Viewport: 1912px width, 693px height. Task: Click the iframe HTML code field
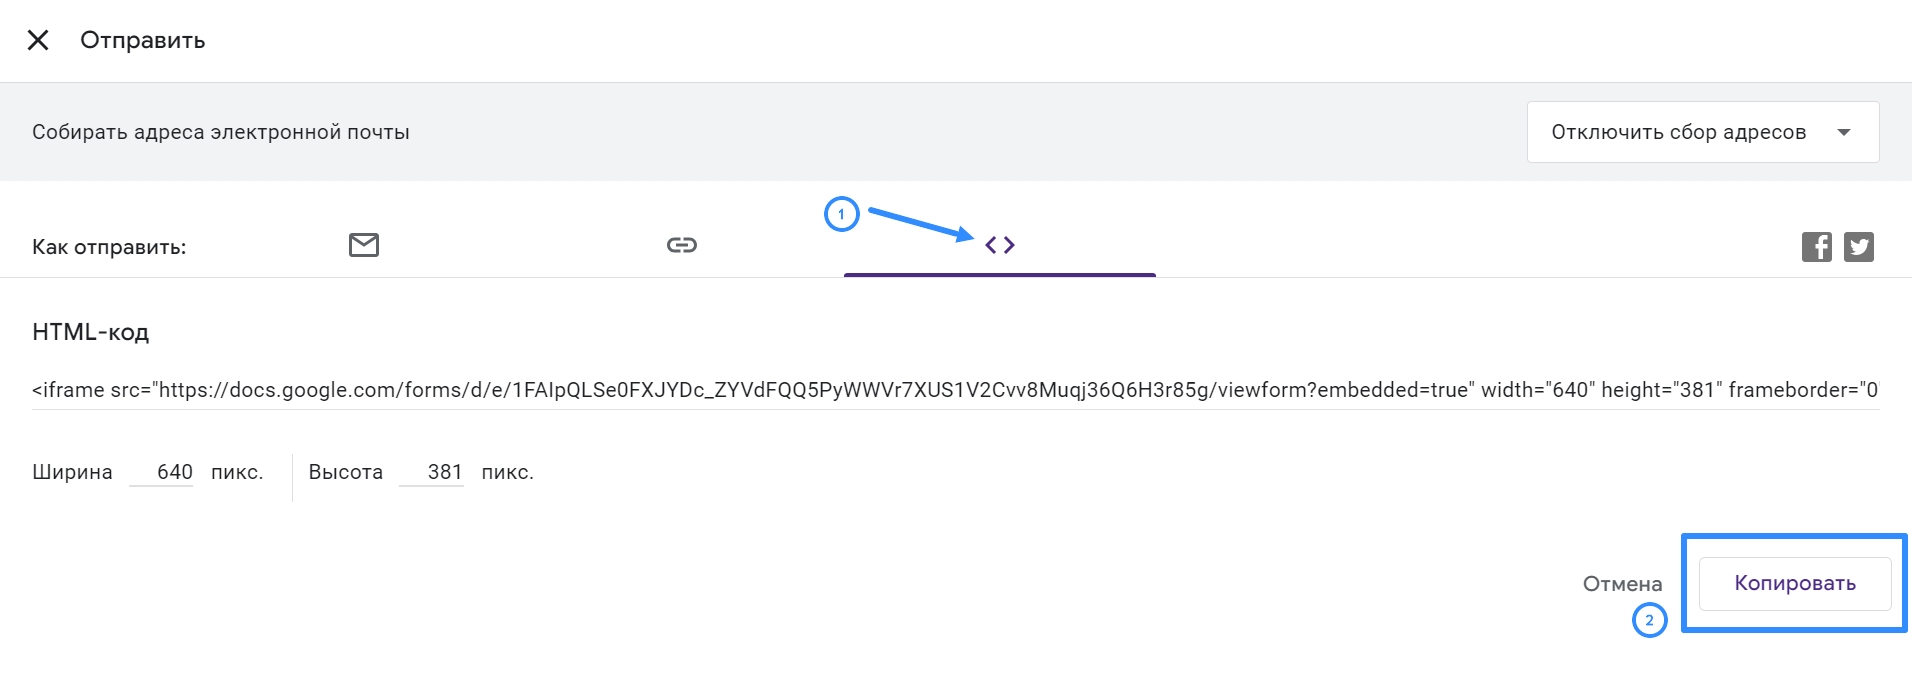pyautogui.click(x=955, y=390)
